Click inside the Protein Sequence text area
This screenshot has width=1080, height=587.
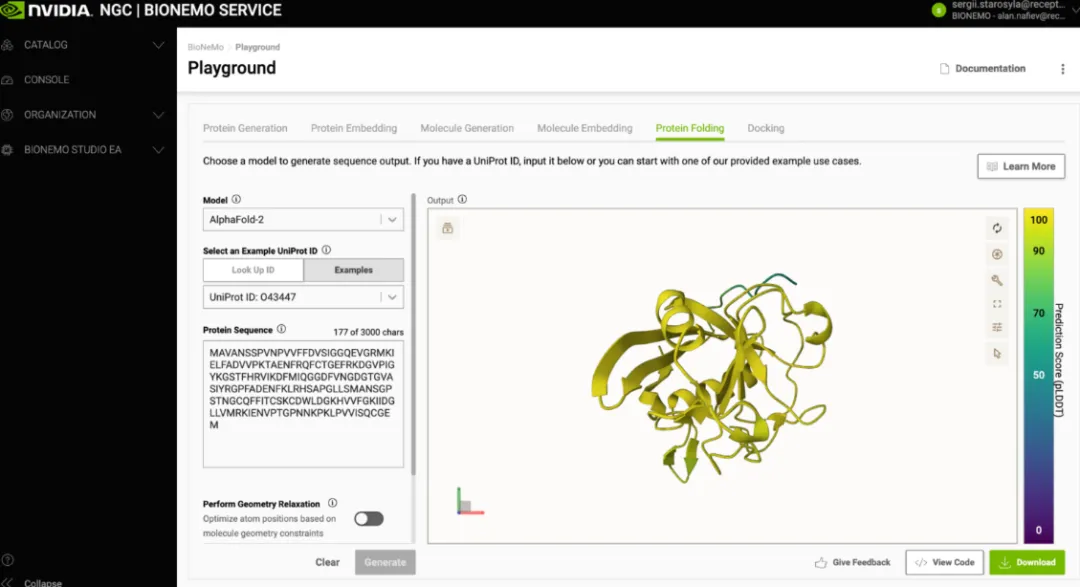(303, 404)
